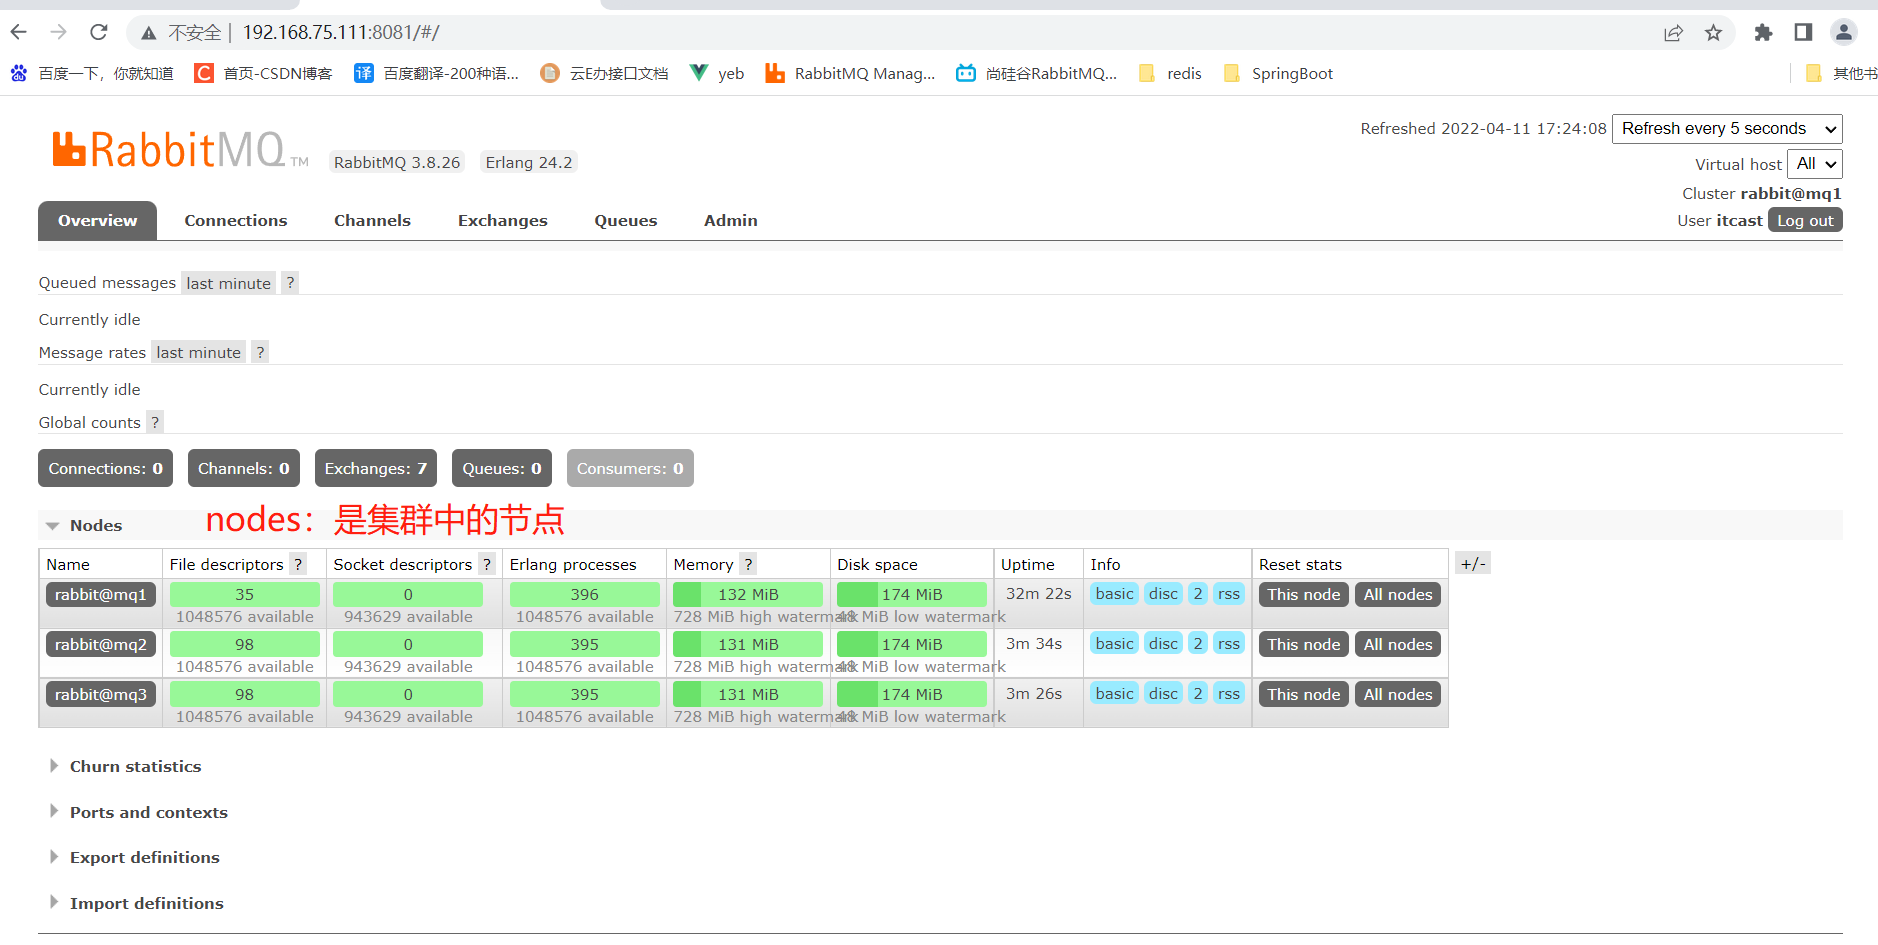Image resolution: width=1878 pixels, height=945 pixels.
Task: Toggle node columns with +/- button
Action: tap(1473, 564)
